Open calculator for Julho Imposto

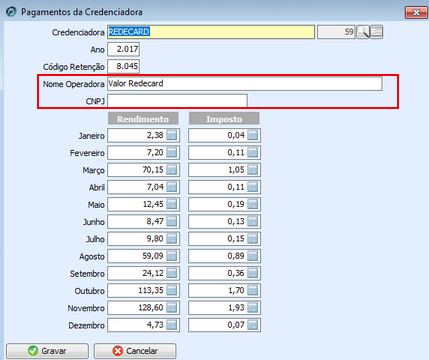click(x=253, y=239)
